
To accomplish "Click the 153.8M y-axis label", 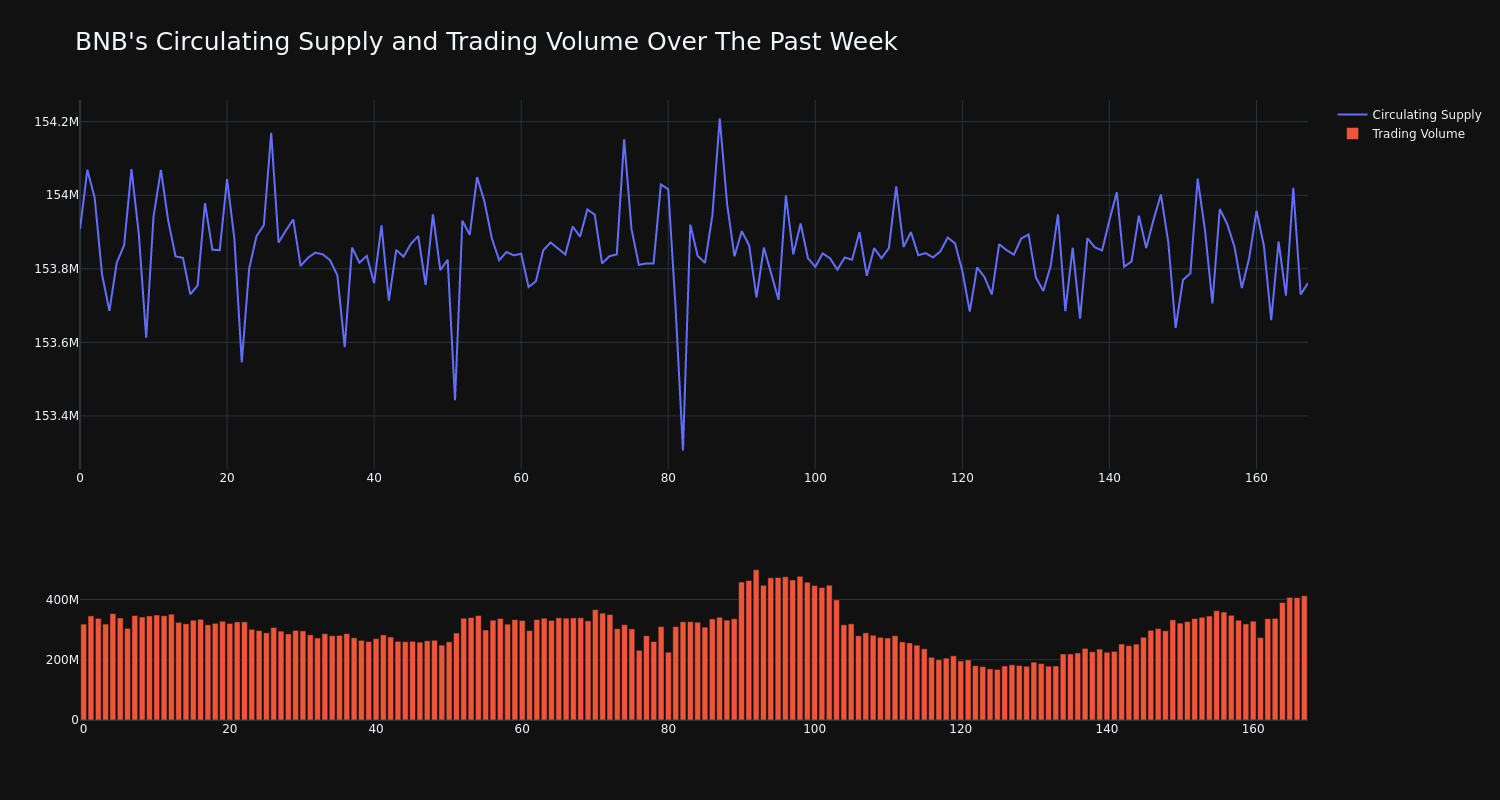I will pos(56,269).
